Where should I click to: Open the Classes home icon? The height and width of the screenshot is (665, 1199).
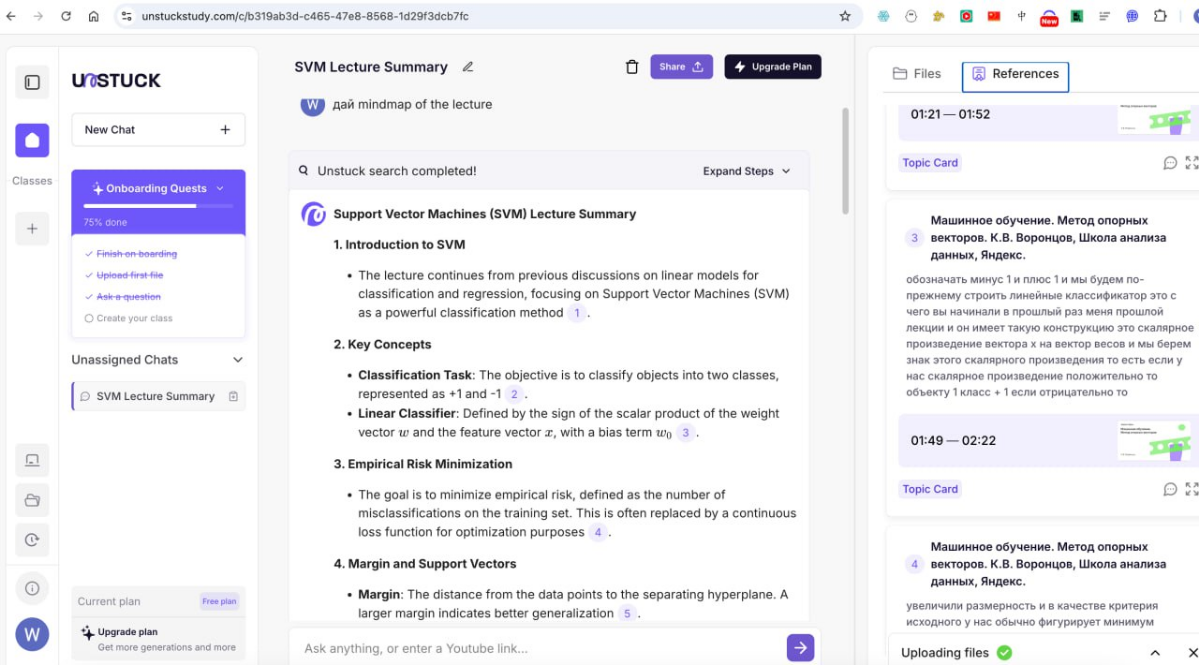(32, 141)
